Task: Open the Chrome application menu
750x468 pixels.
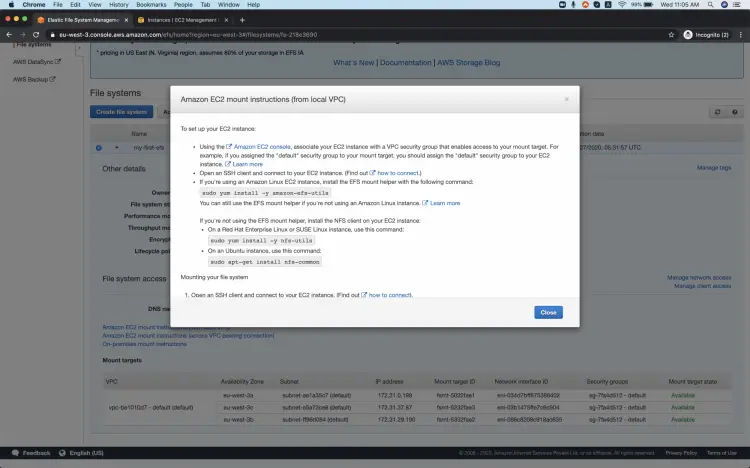Action: [x=33, y=5]
